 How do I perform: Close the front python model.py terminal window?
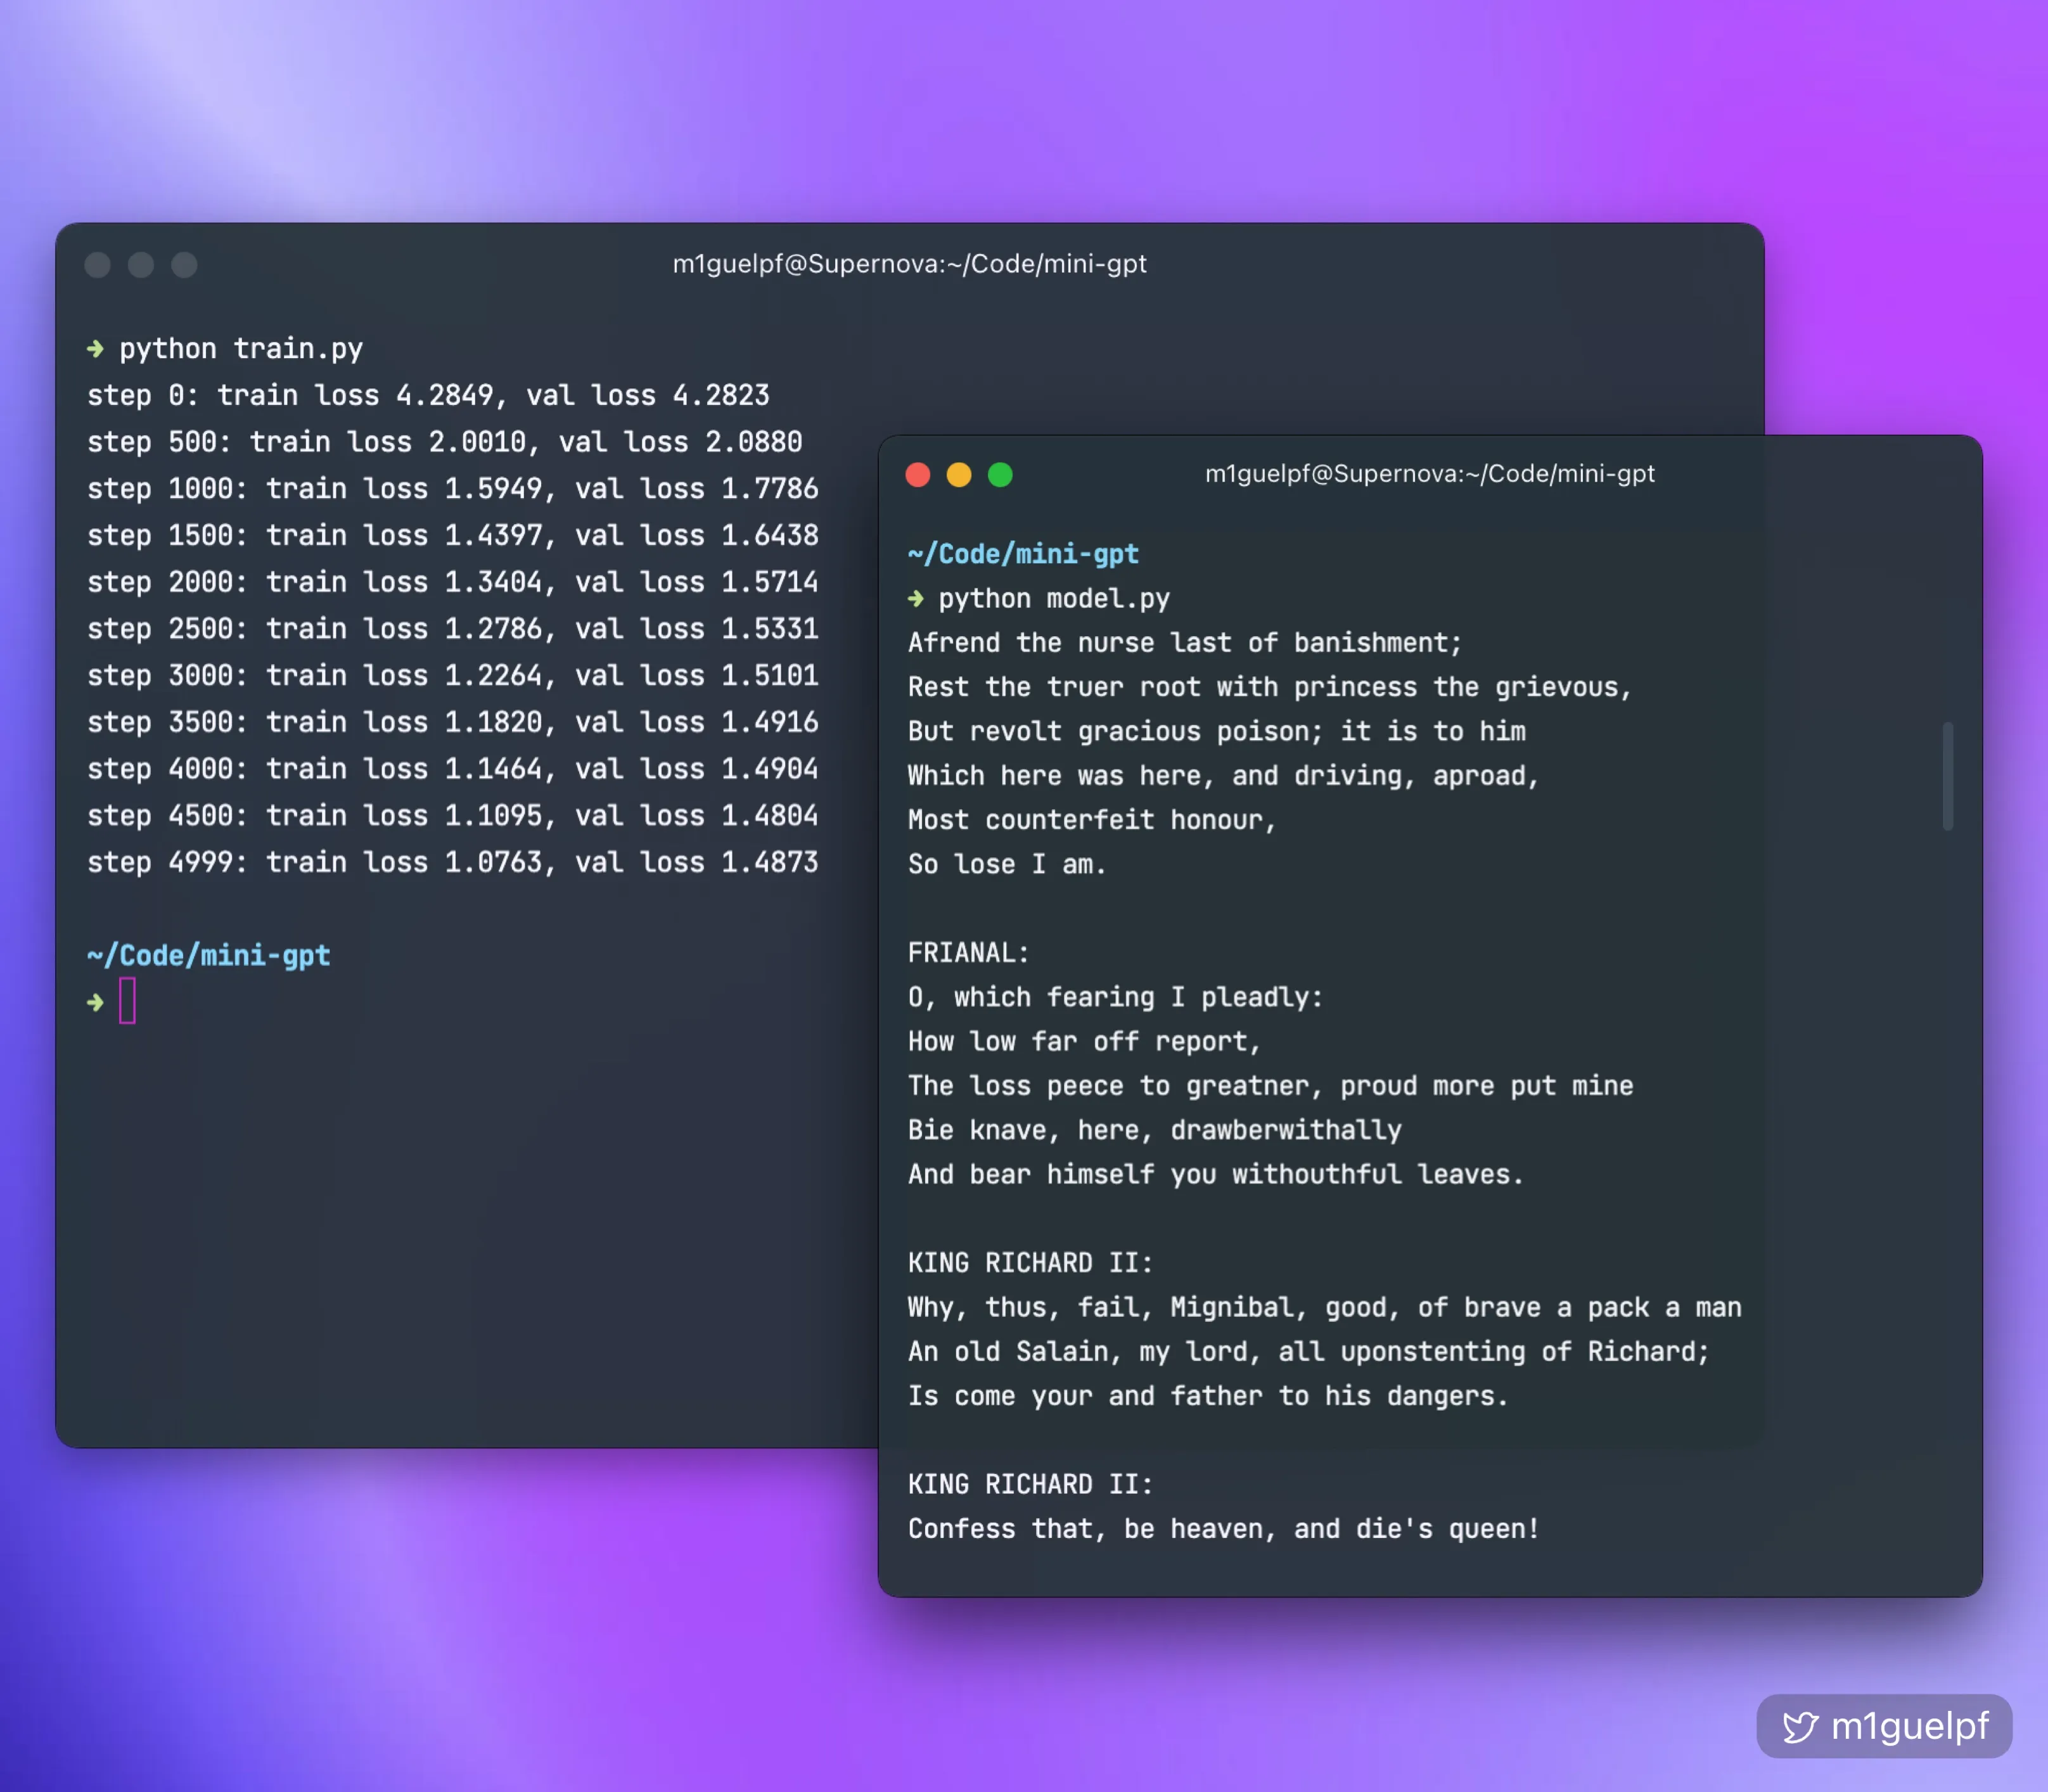(917, 475)
